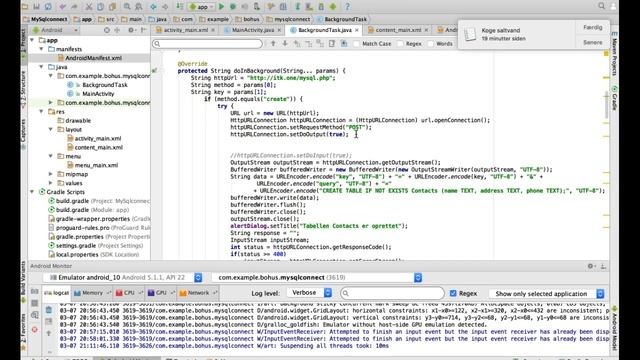Screen dimensions: 640x360
Task: Run the app with the green play button
Action: [222, 7]
